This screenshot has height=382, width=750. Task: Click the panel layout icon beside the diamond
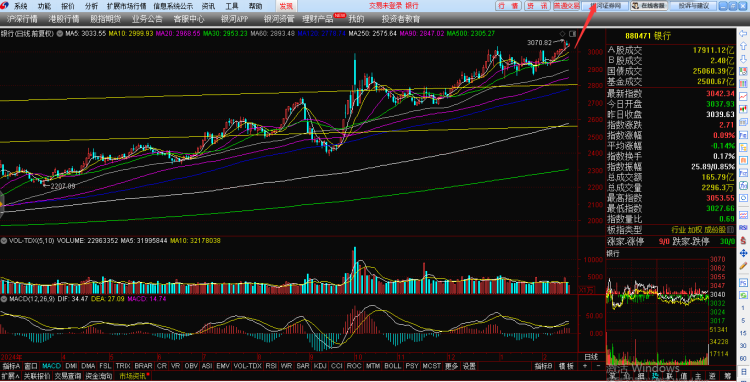[x=572, y=33]
